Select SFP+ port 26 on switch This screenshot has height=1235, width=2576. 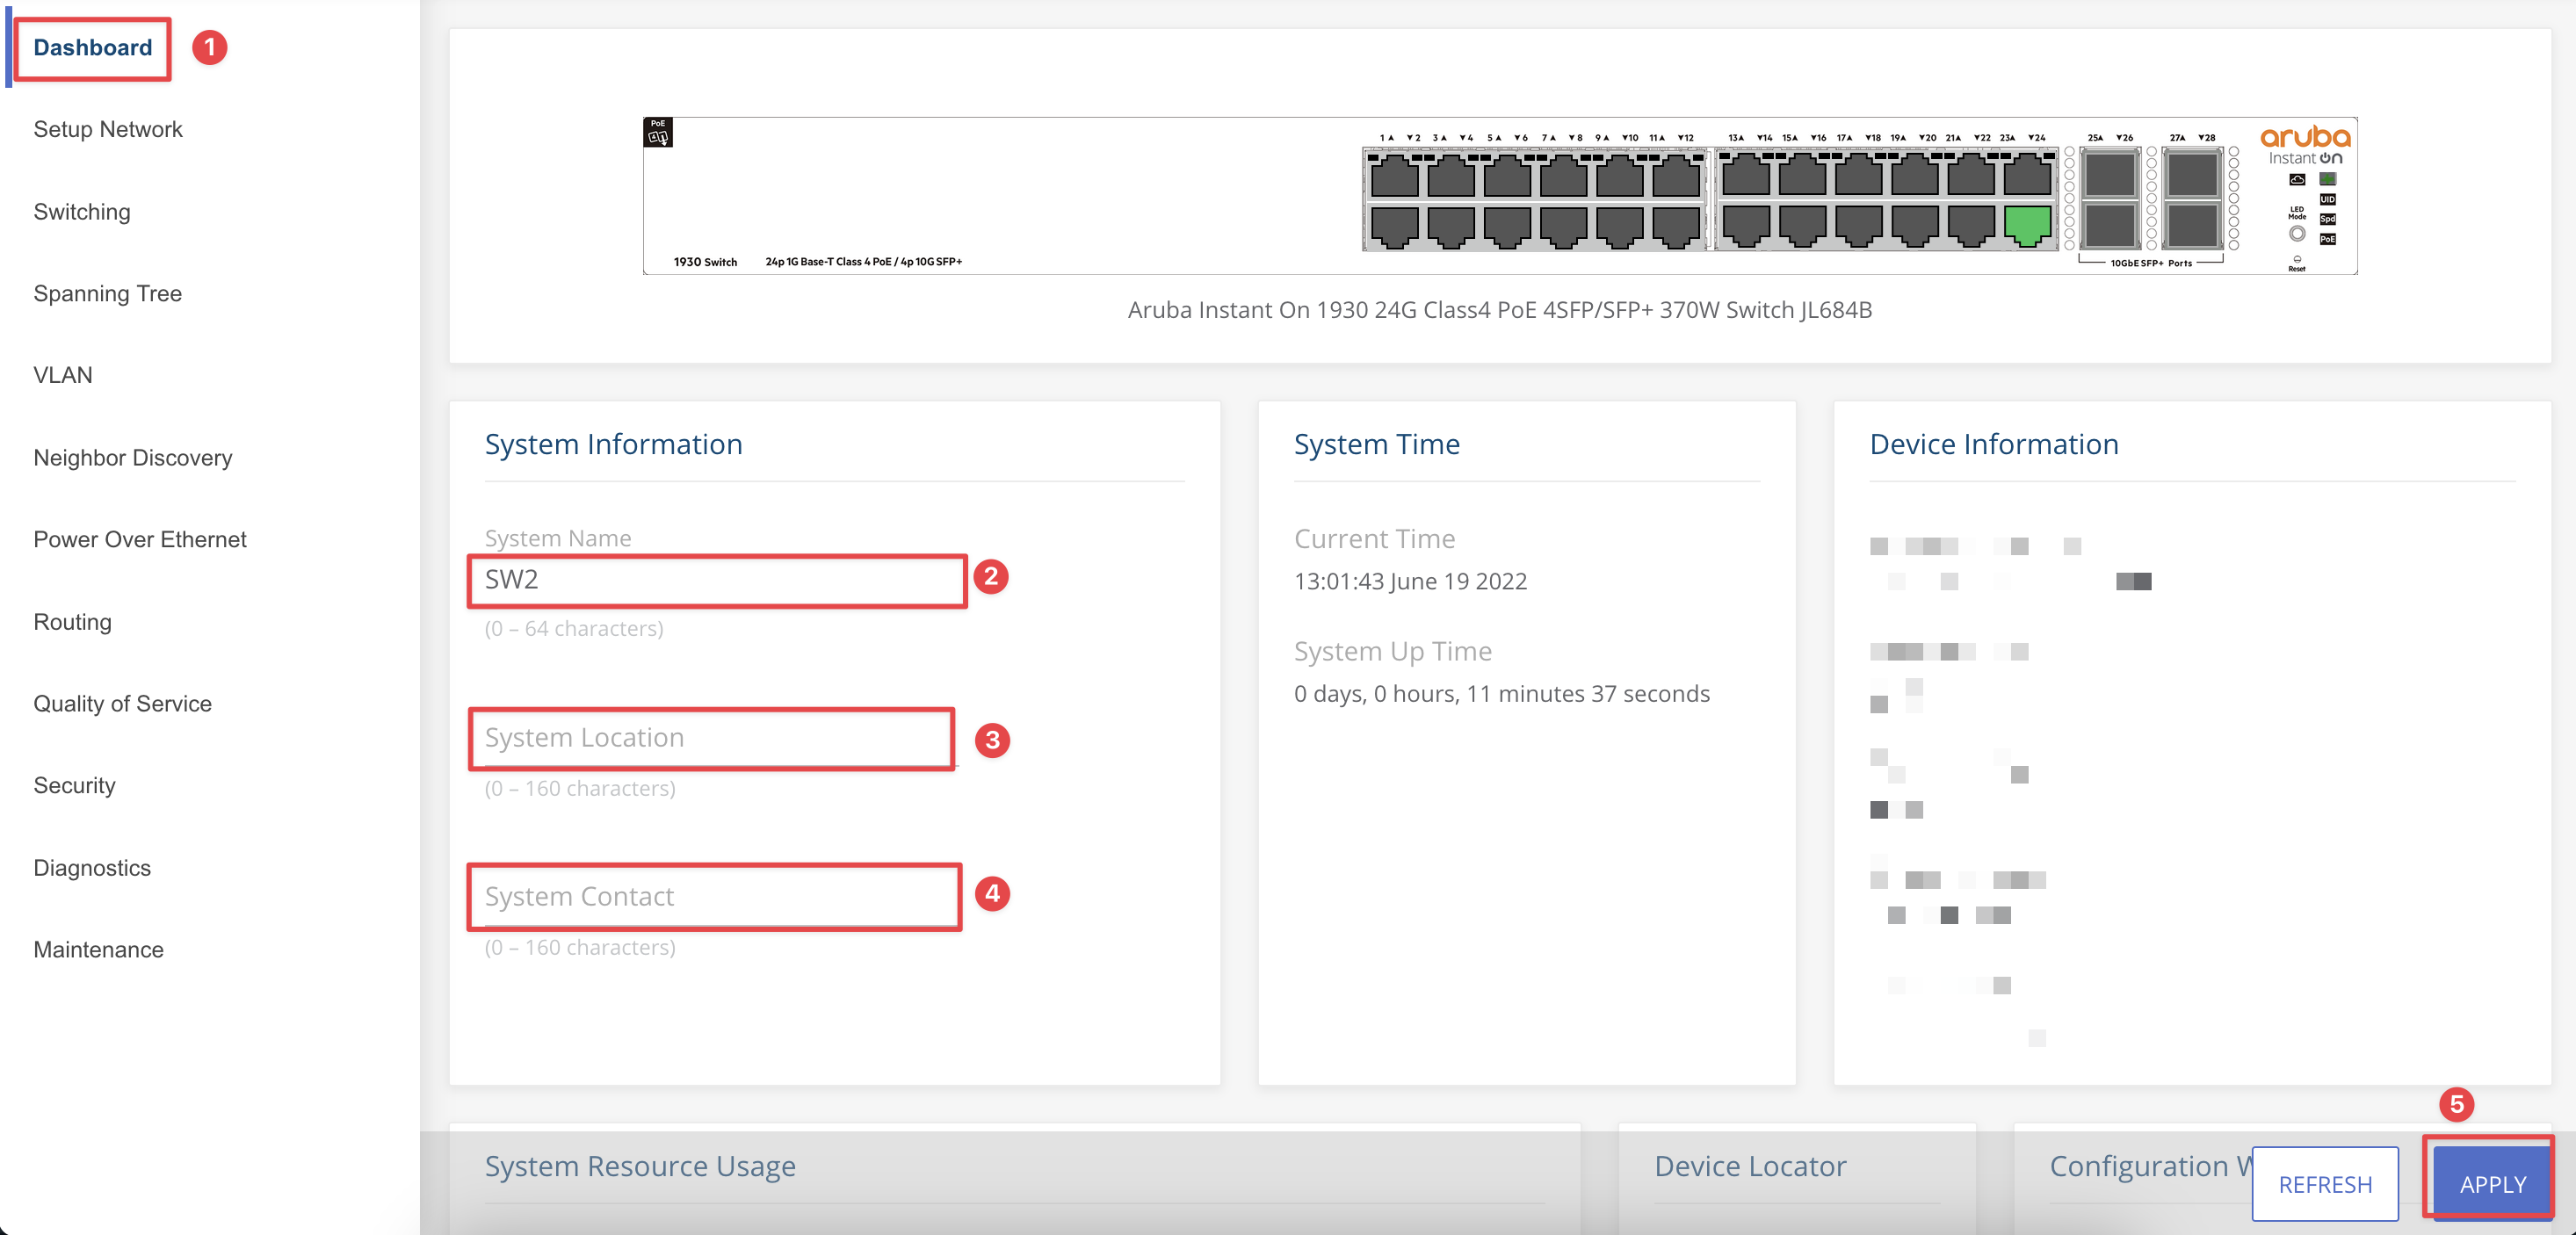[2111, 226]
